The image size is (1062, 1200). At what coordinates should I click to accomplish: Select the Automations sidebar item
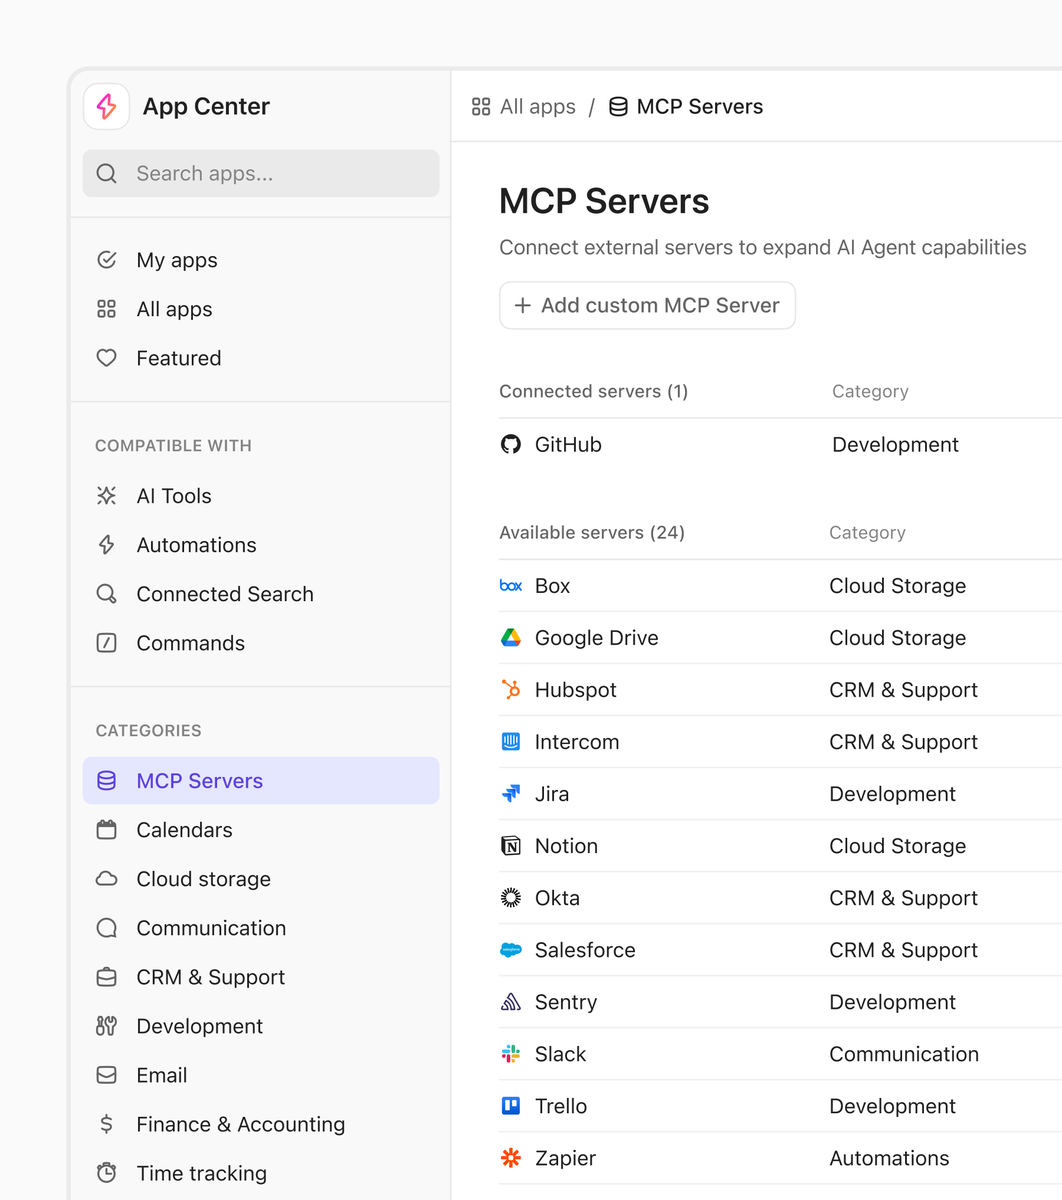tap(261, 545)
